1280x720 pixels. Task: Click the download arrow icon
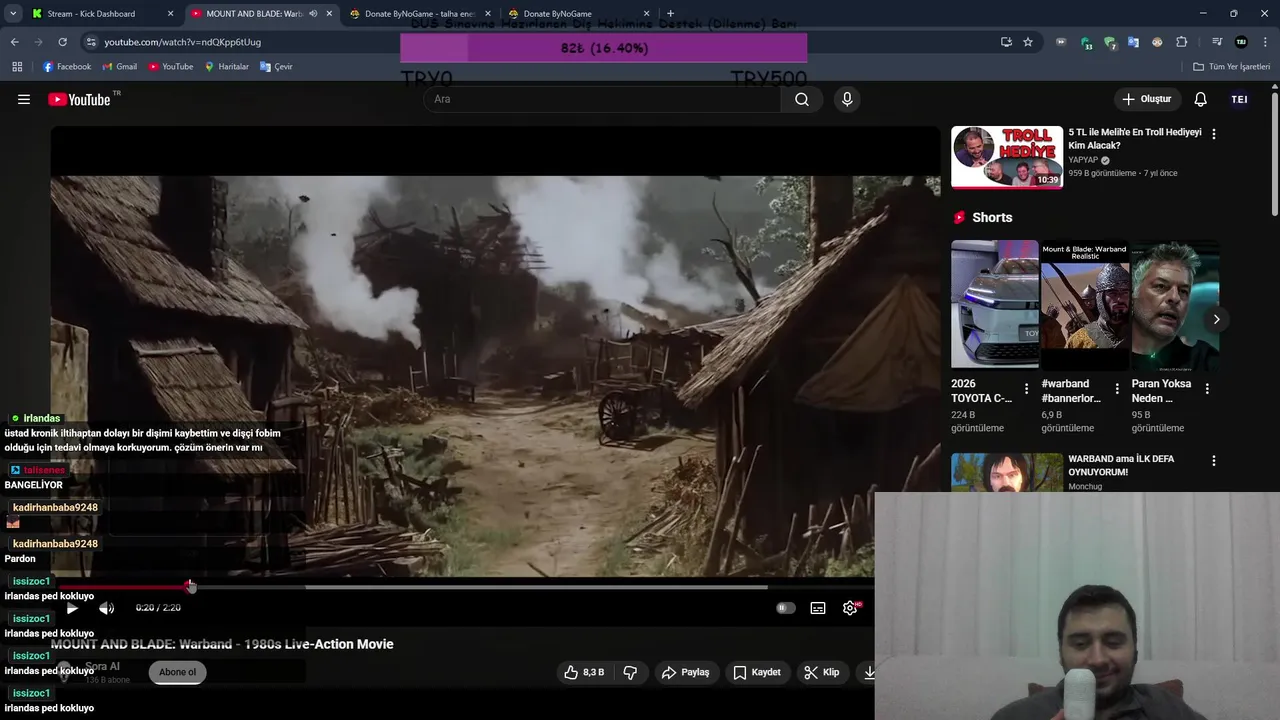868,672
